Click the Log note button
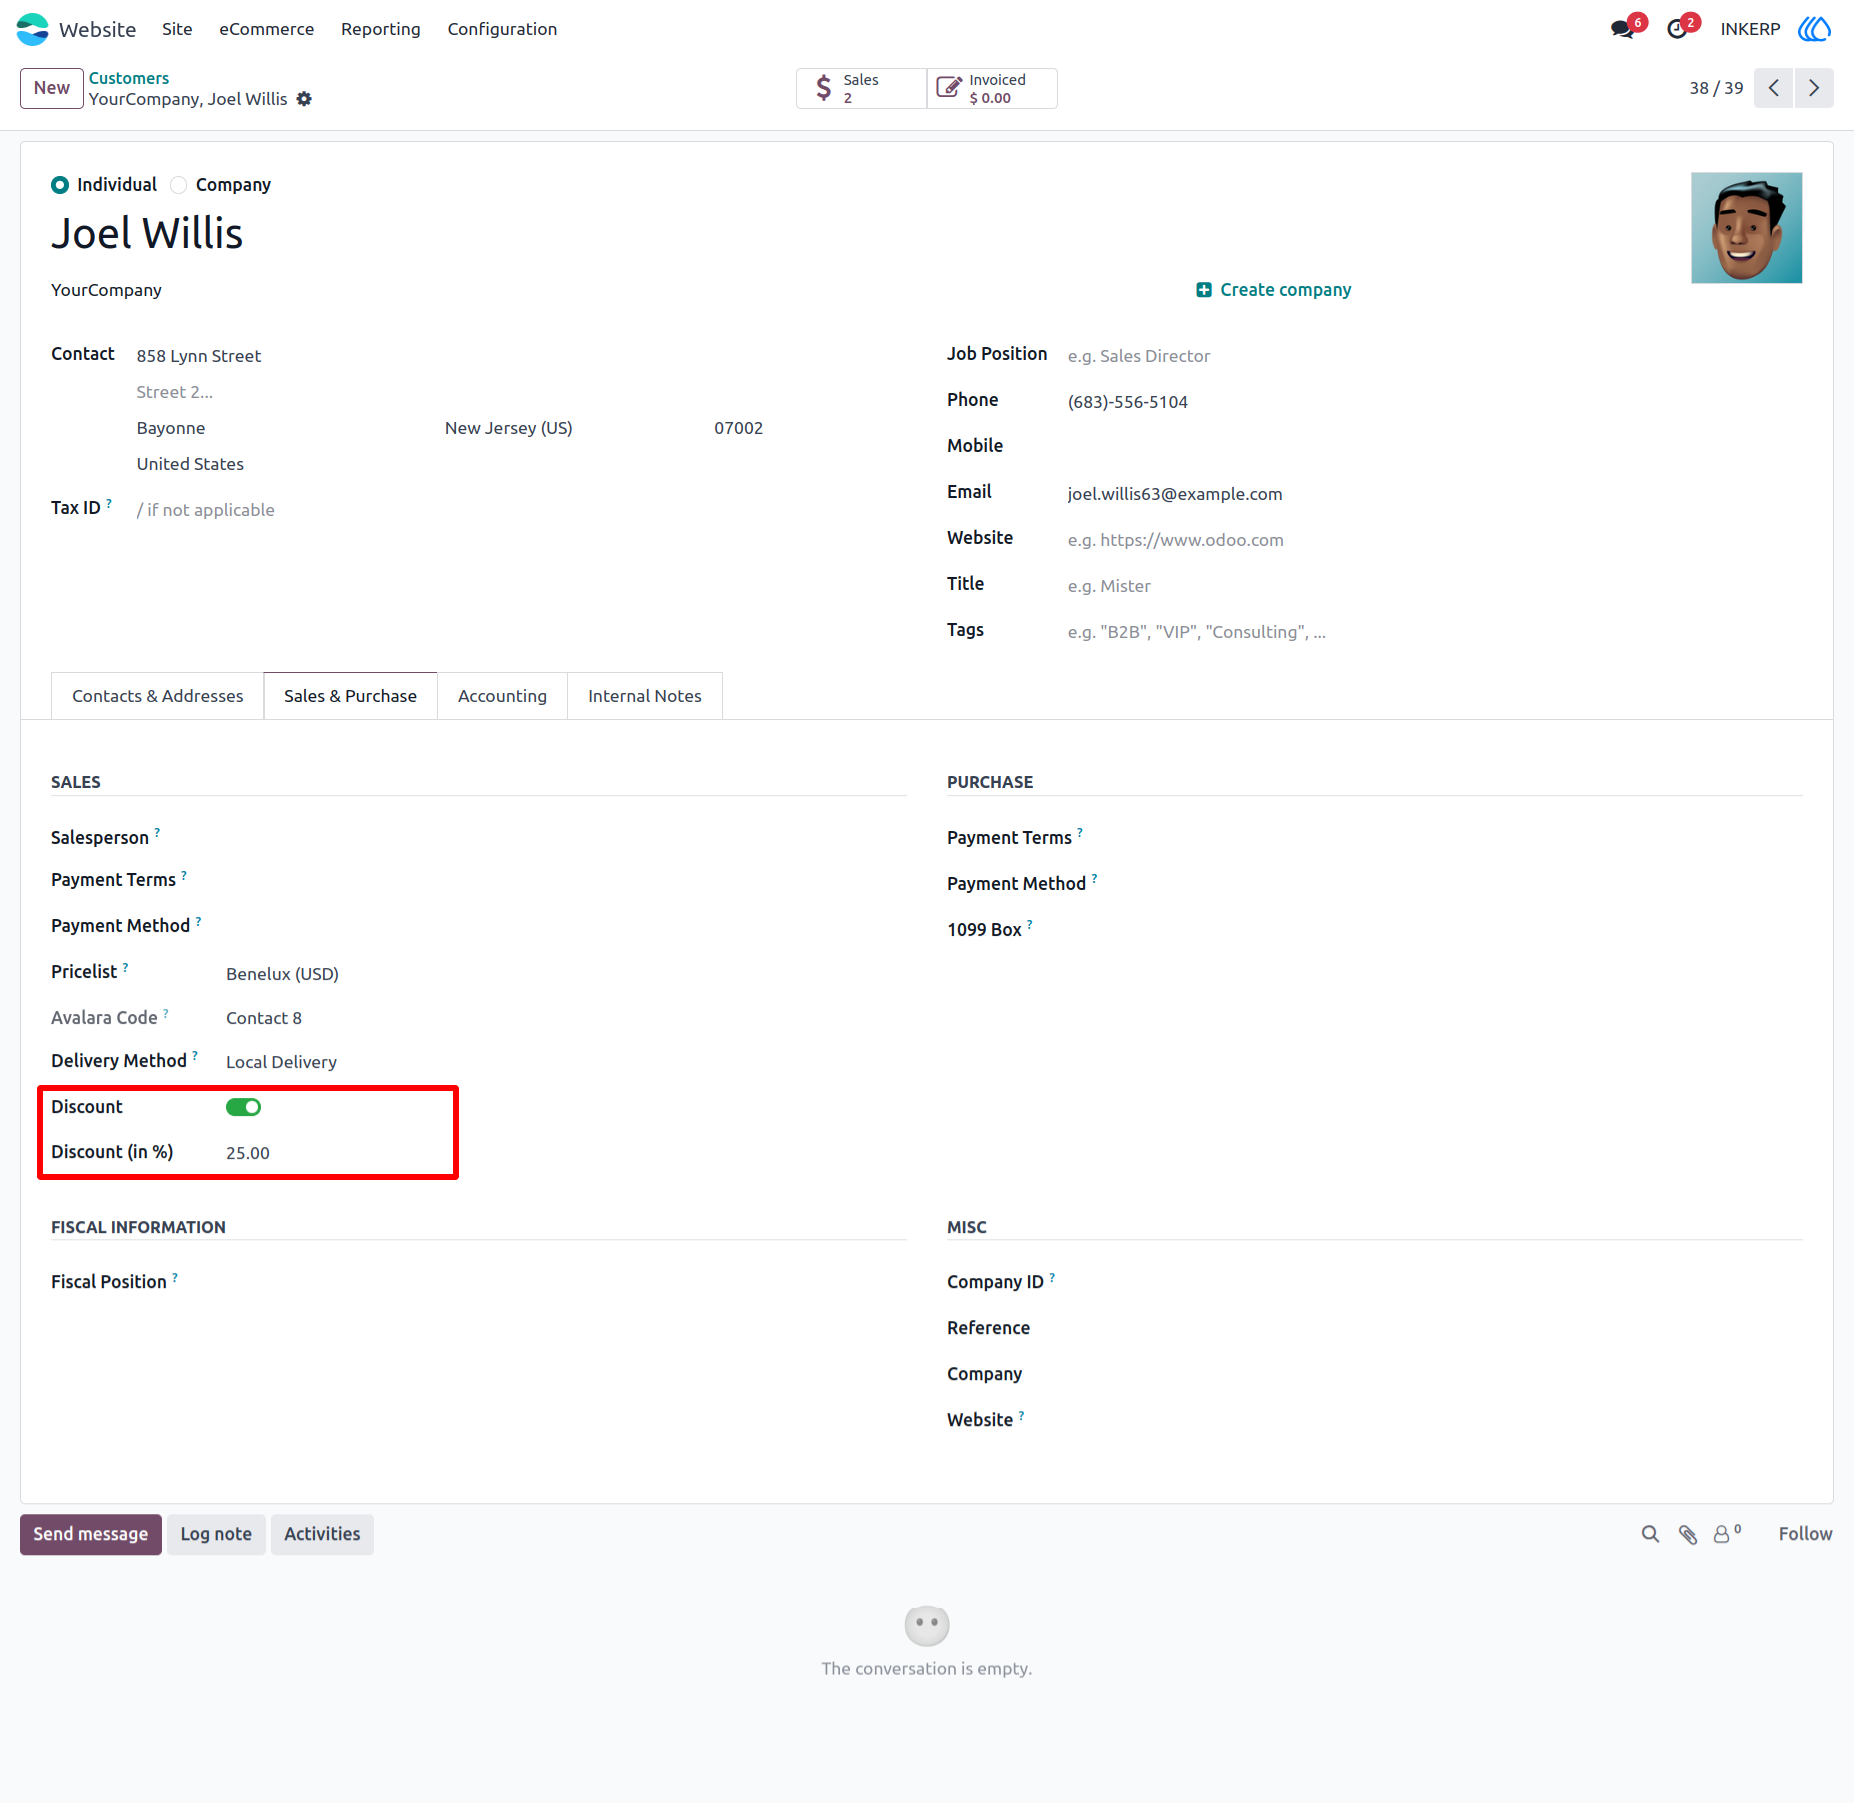1854x1806 pixels. coord(216,1534)
